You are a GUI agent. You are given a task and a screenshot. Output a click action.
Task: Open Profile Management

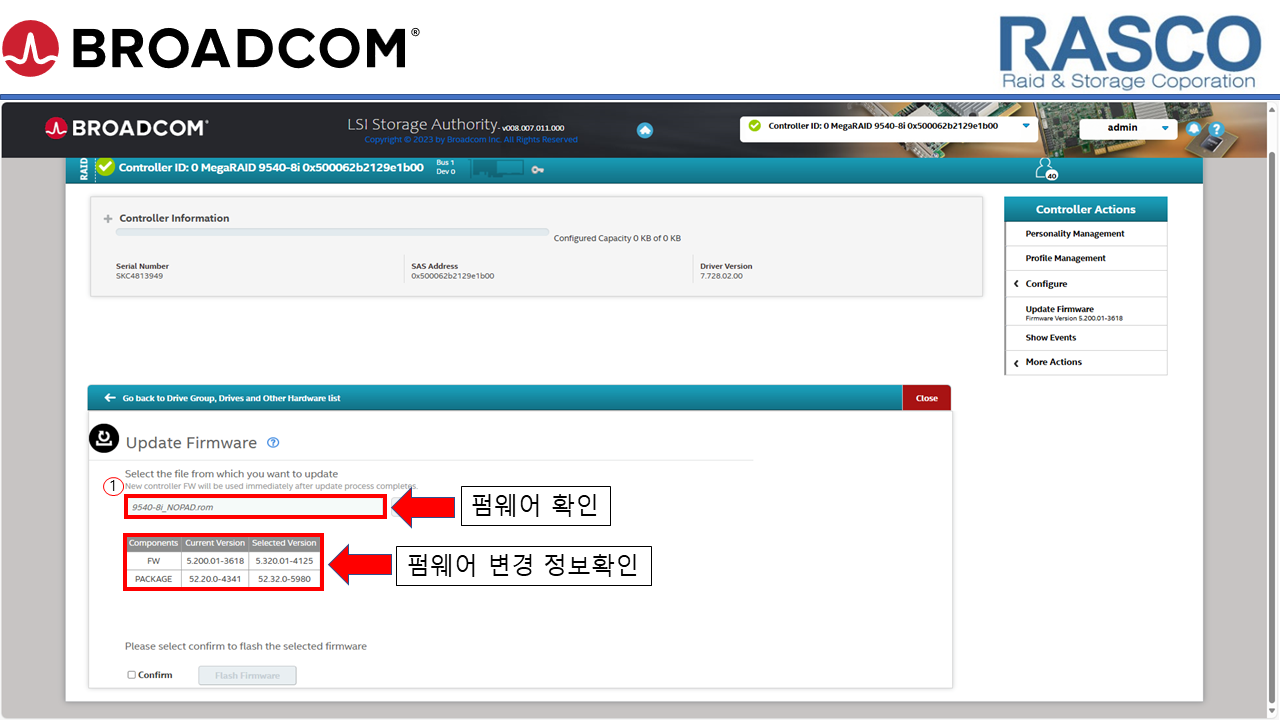1086,258
